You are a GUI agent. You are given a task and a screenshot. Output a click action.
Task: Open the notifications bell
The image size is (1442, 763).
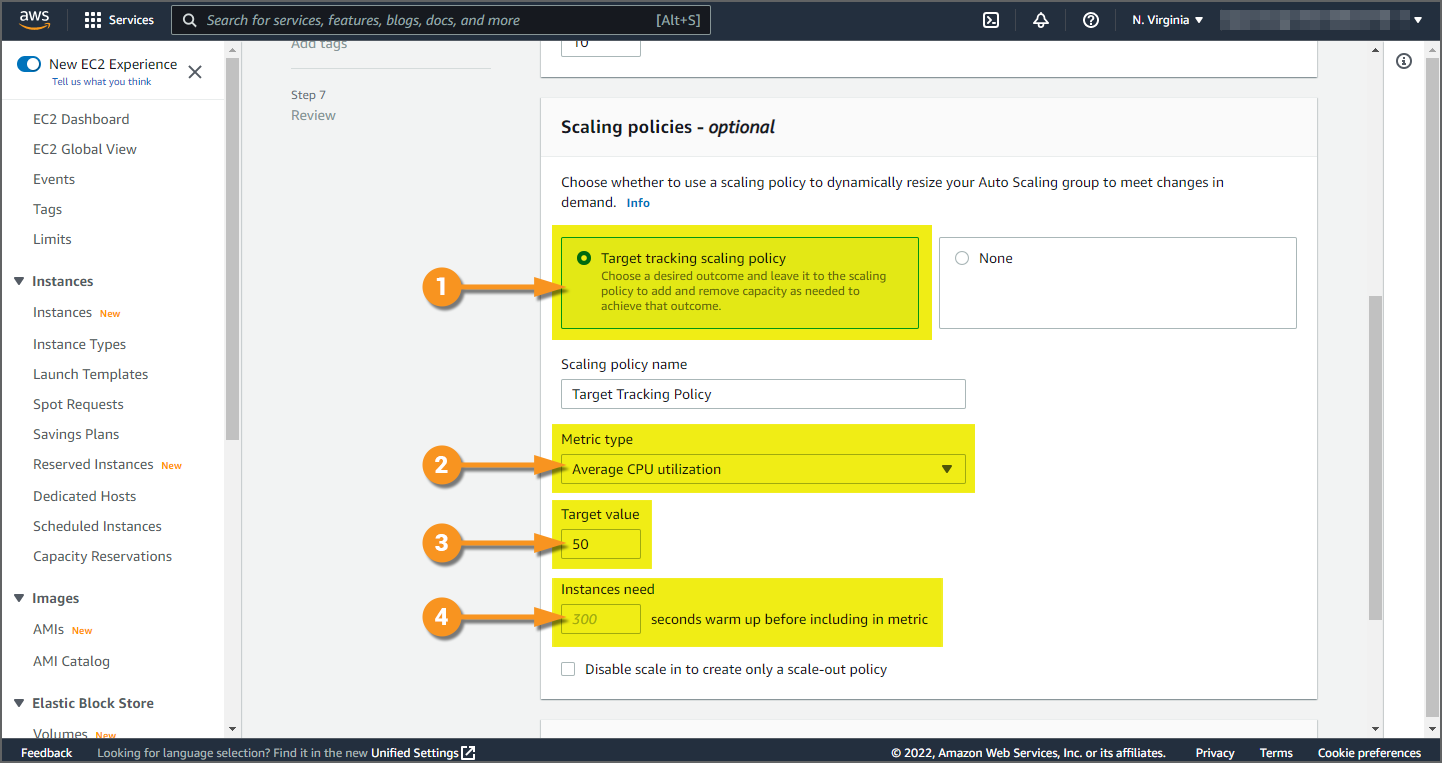pyautogui.click(x=1041, y=20)
